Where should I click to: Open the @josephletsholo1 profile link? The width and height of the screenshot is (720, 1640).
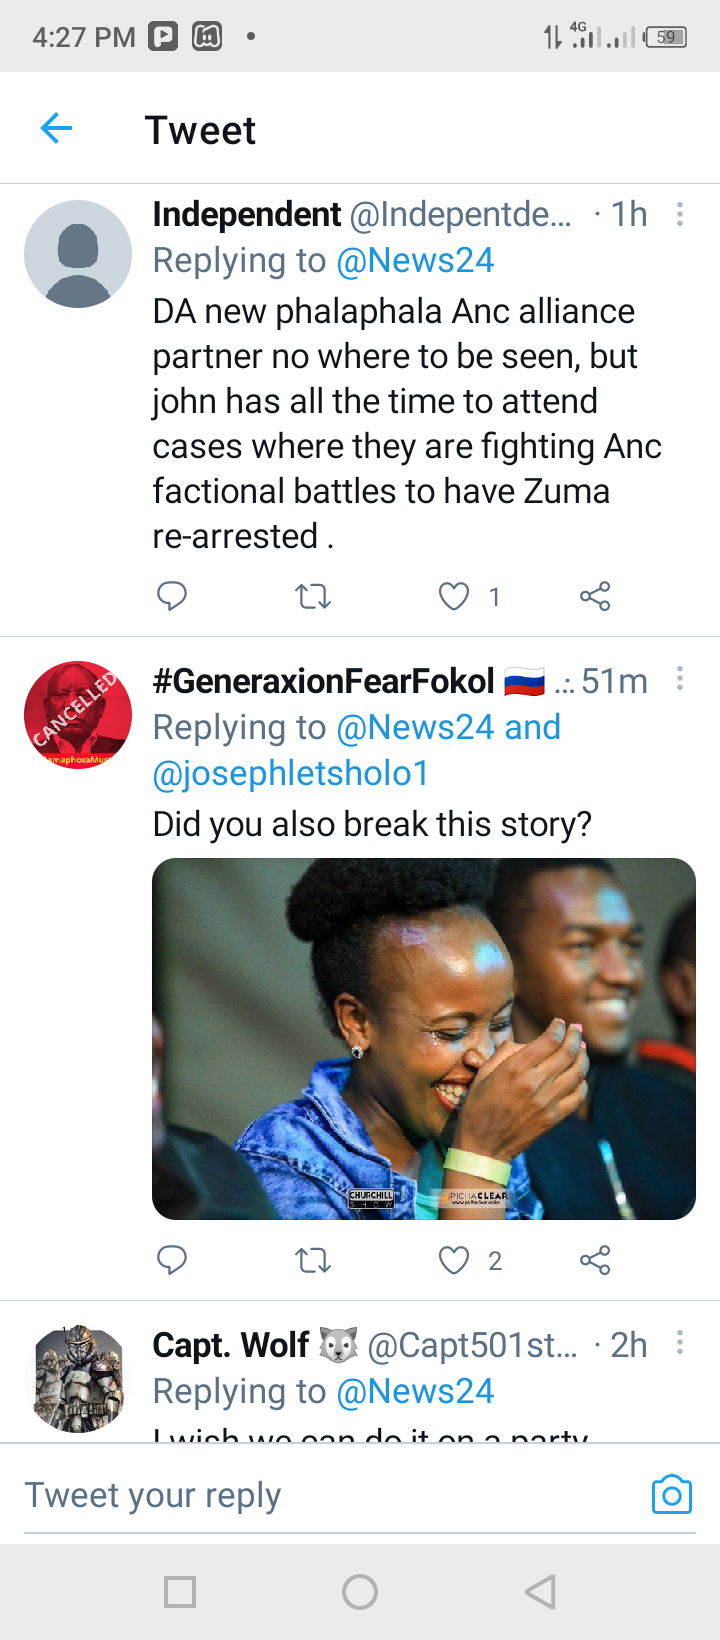(x=291, y=773)
